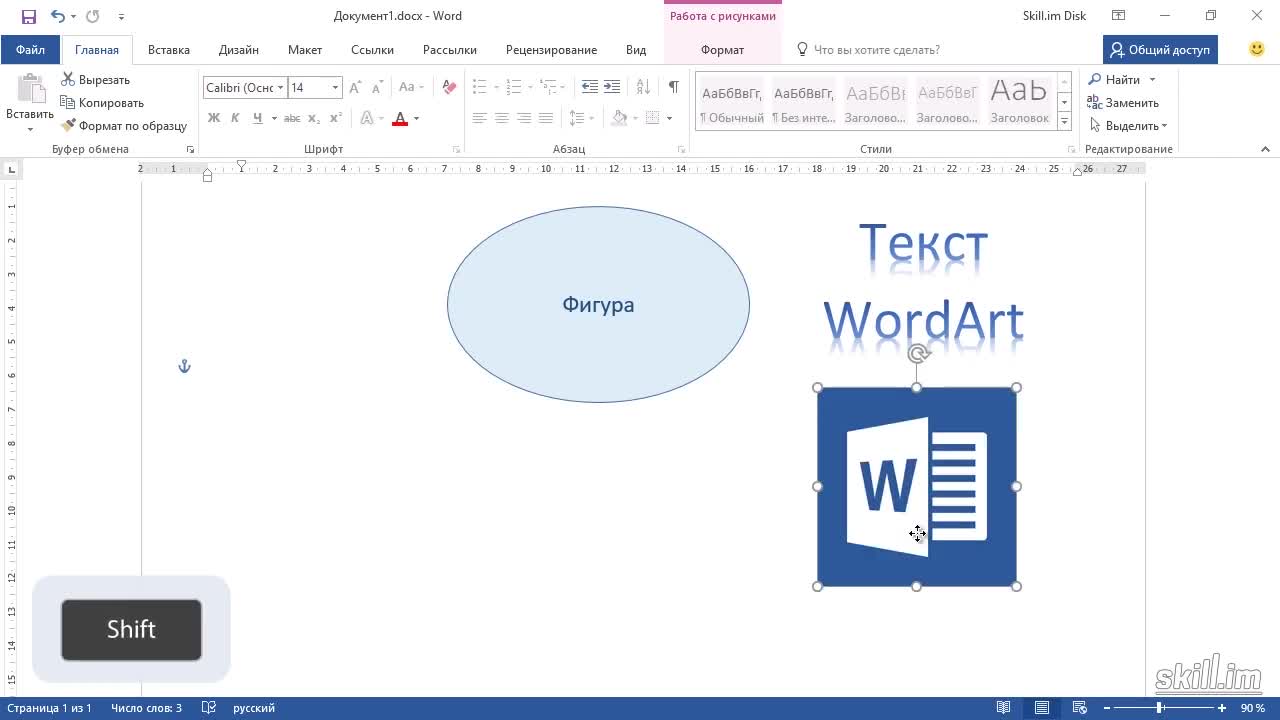The image size is (1280, 720).
Task: Sort the text alphabetically
Action: click(x=643, y=88)
